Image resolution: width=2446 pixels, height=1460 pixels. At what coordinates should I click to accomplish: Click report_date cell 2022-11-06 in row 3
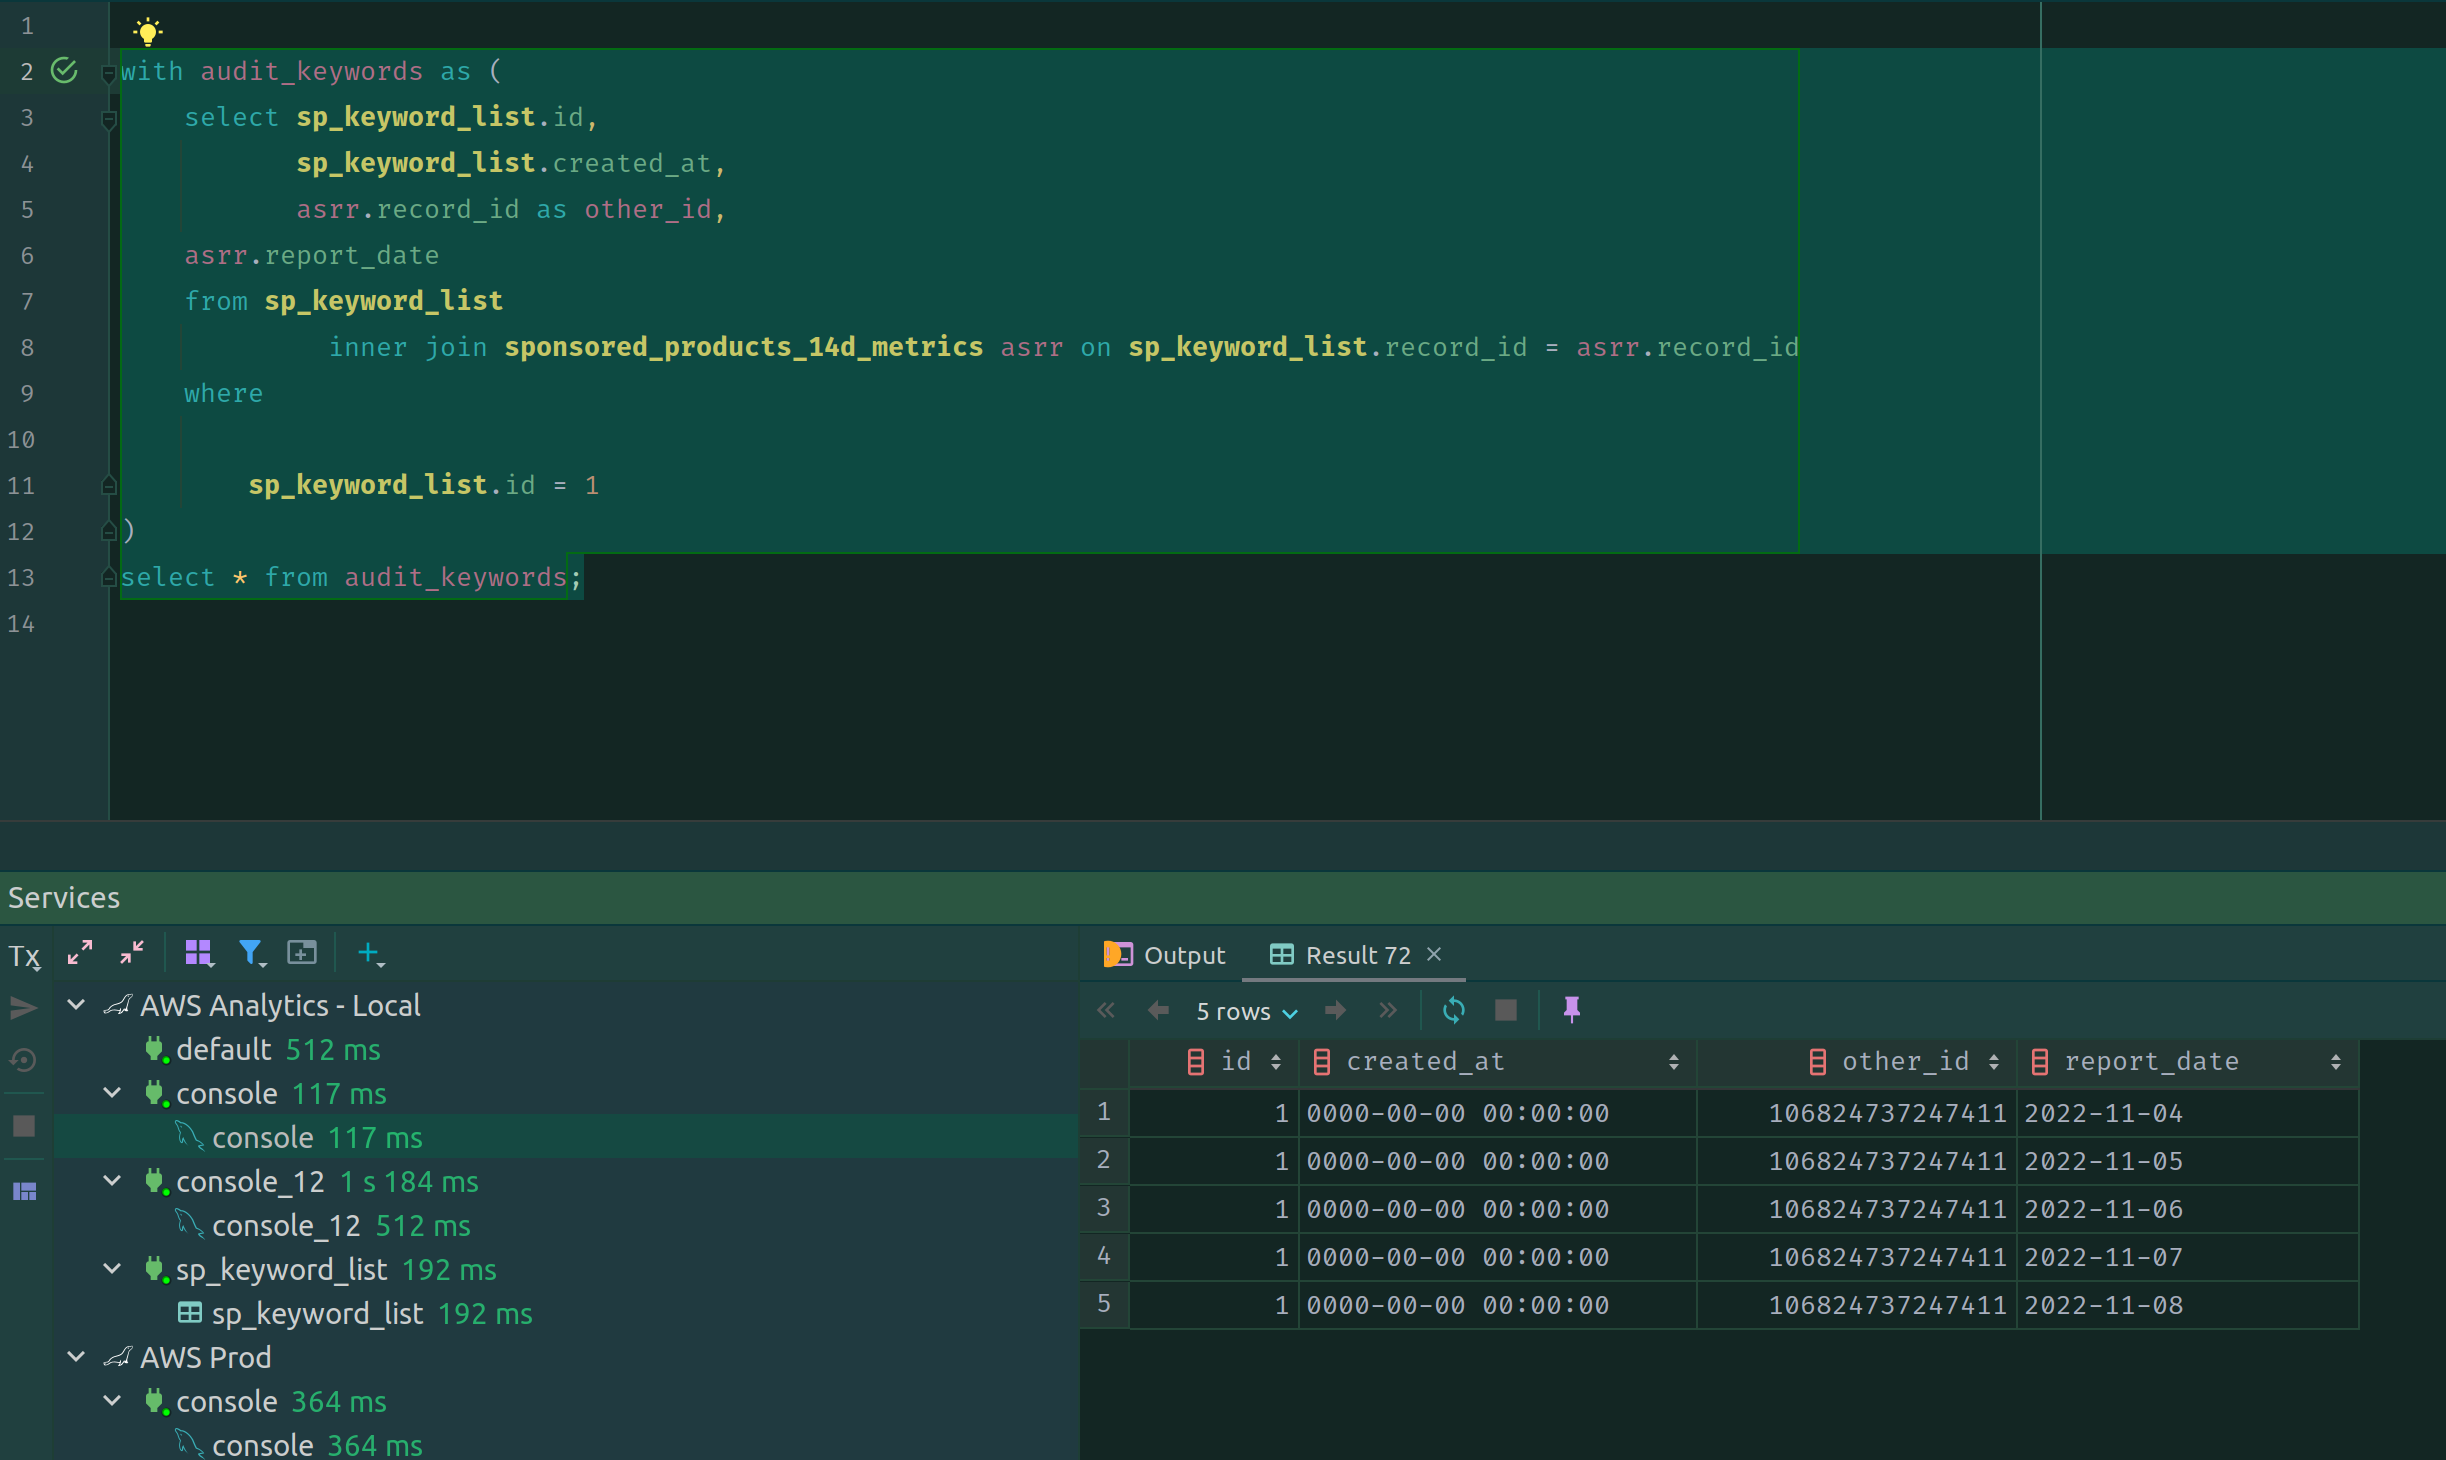[2103, 1209]
